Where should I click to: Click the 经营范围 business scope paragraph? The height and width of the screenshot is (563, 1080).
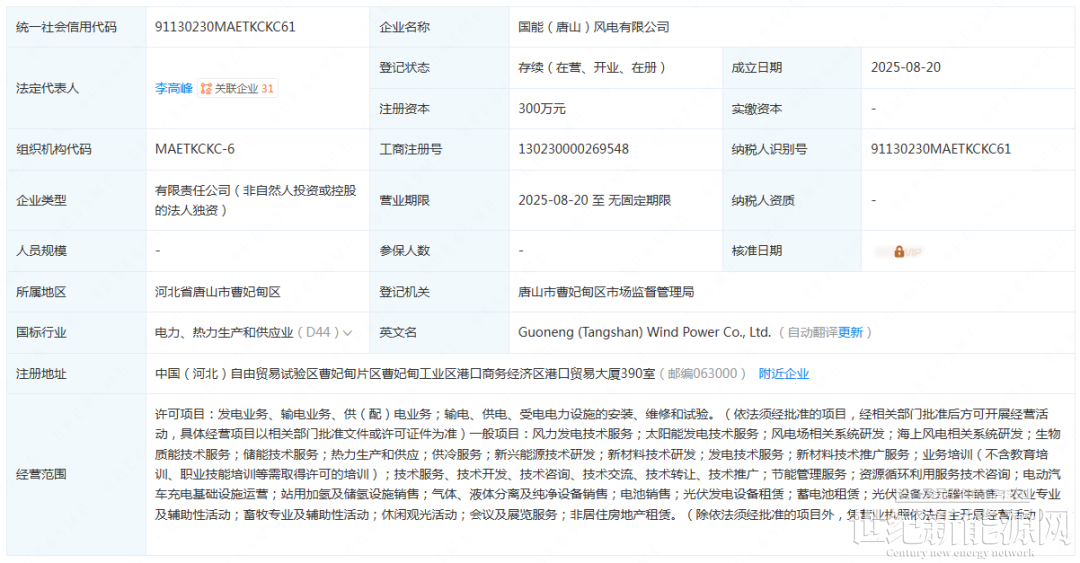[608, 464]
